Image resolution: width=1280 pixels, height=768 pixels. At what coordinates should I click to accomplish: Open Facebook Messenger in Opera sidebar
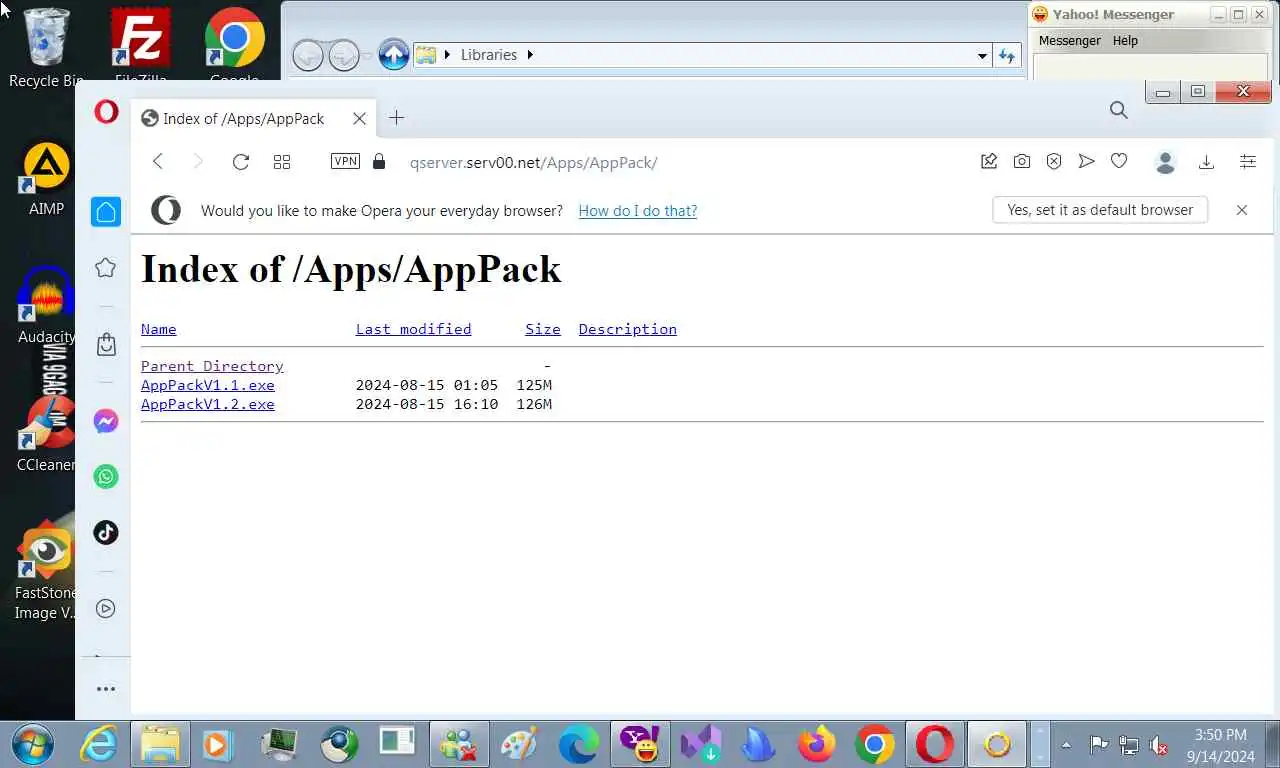coord(106,421)
